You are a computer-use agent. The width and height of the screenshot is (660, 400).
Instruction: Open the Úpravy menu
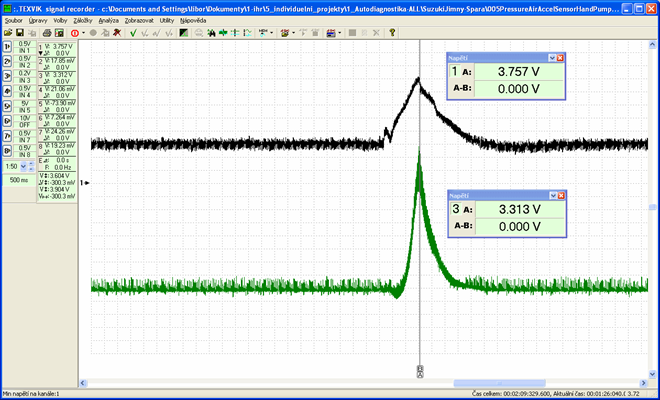[x=38, y=20]
